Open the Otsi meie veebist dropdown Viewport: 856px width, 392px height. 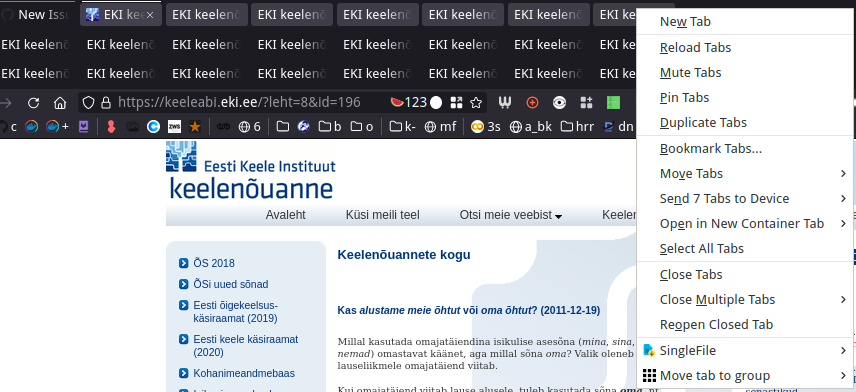pos(510,215)
